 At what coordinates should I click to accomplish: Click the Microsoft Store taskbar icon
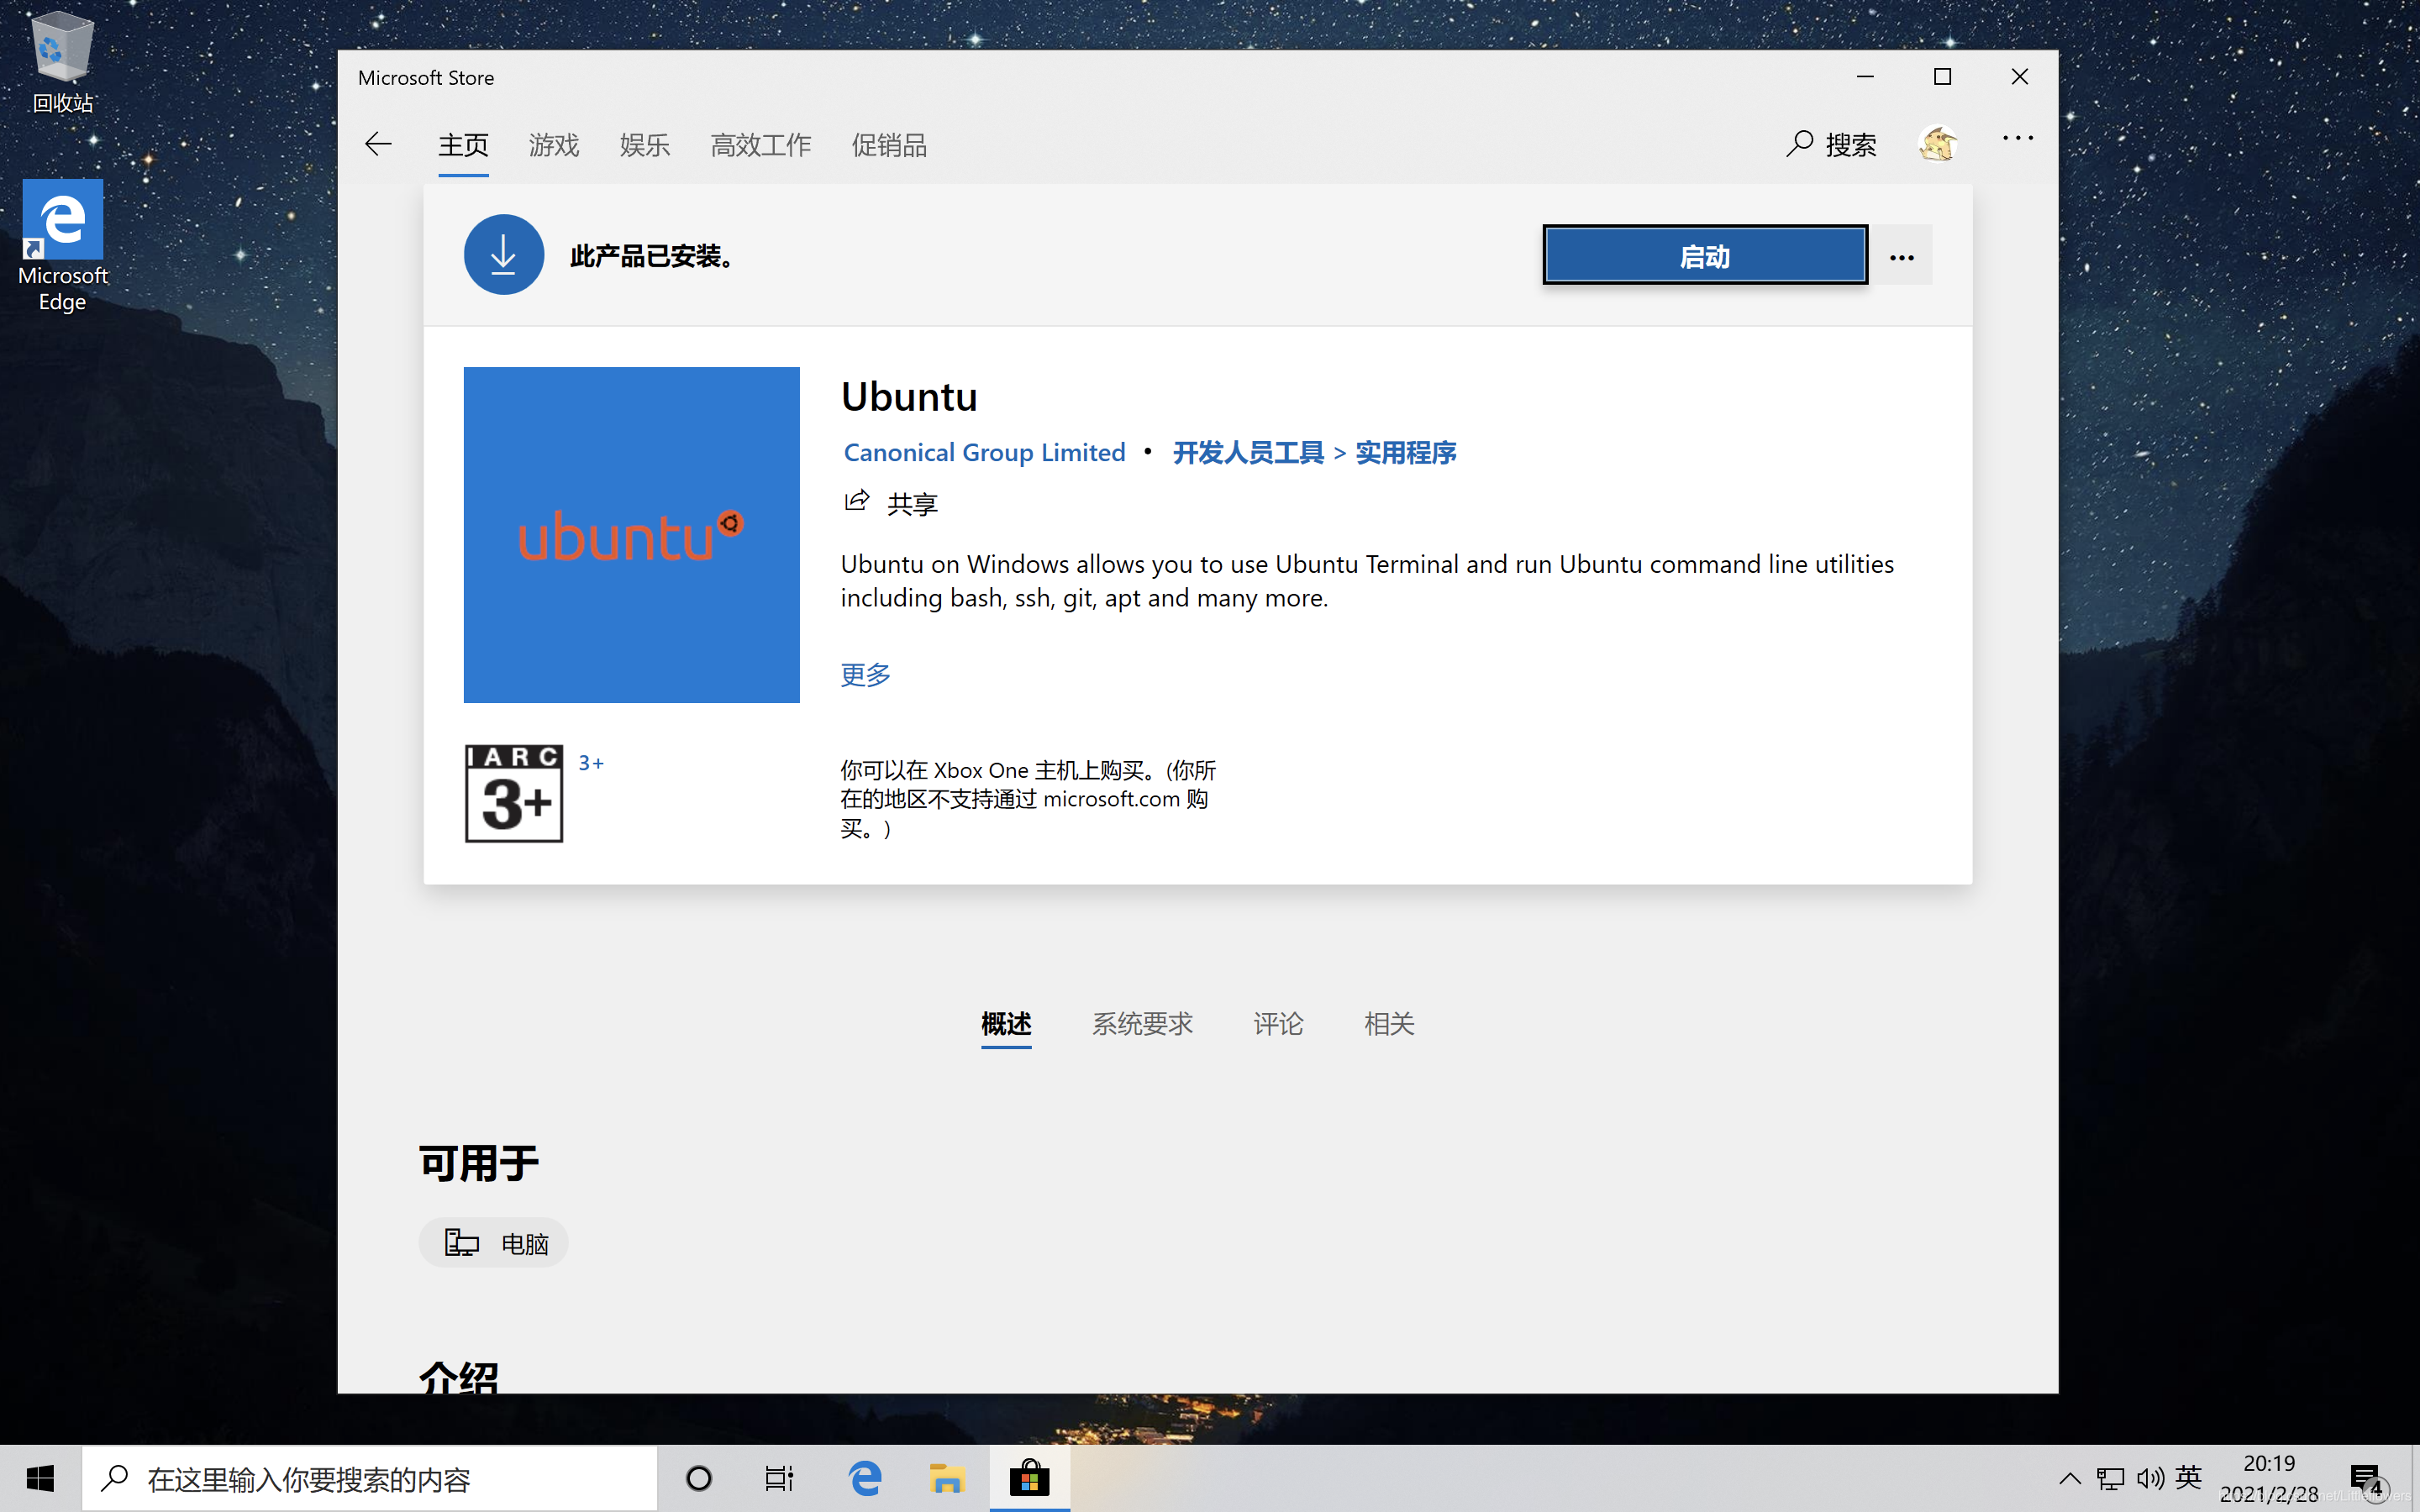pyautogui.click(x=1029, y=1478)
